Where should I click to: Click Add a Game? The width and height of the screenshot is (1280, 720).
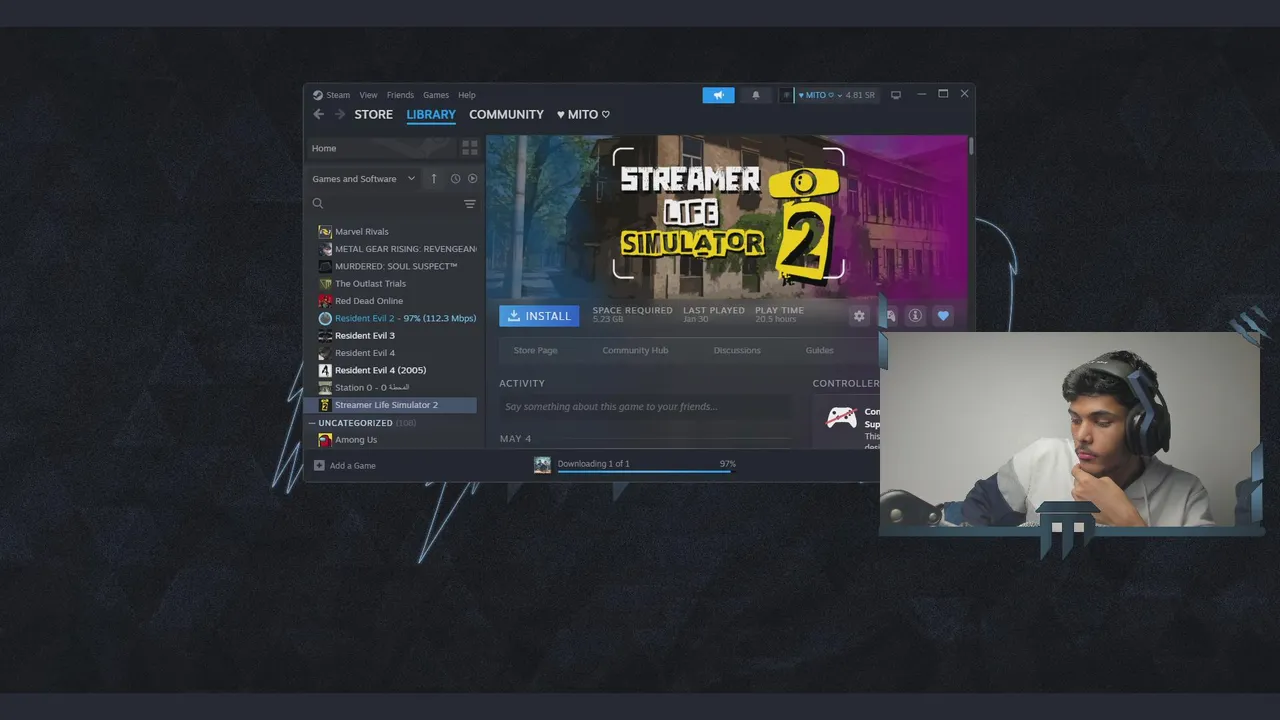point(345,466)
